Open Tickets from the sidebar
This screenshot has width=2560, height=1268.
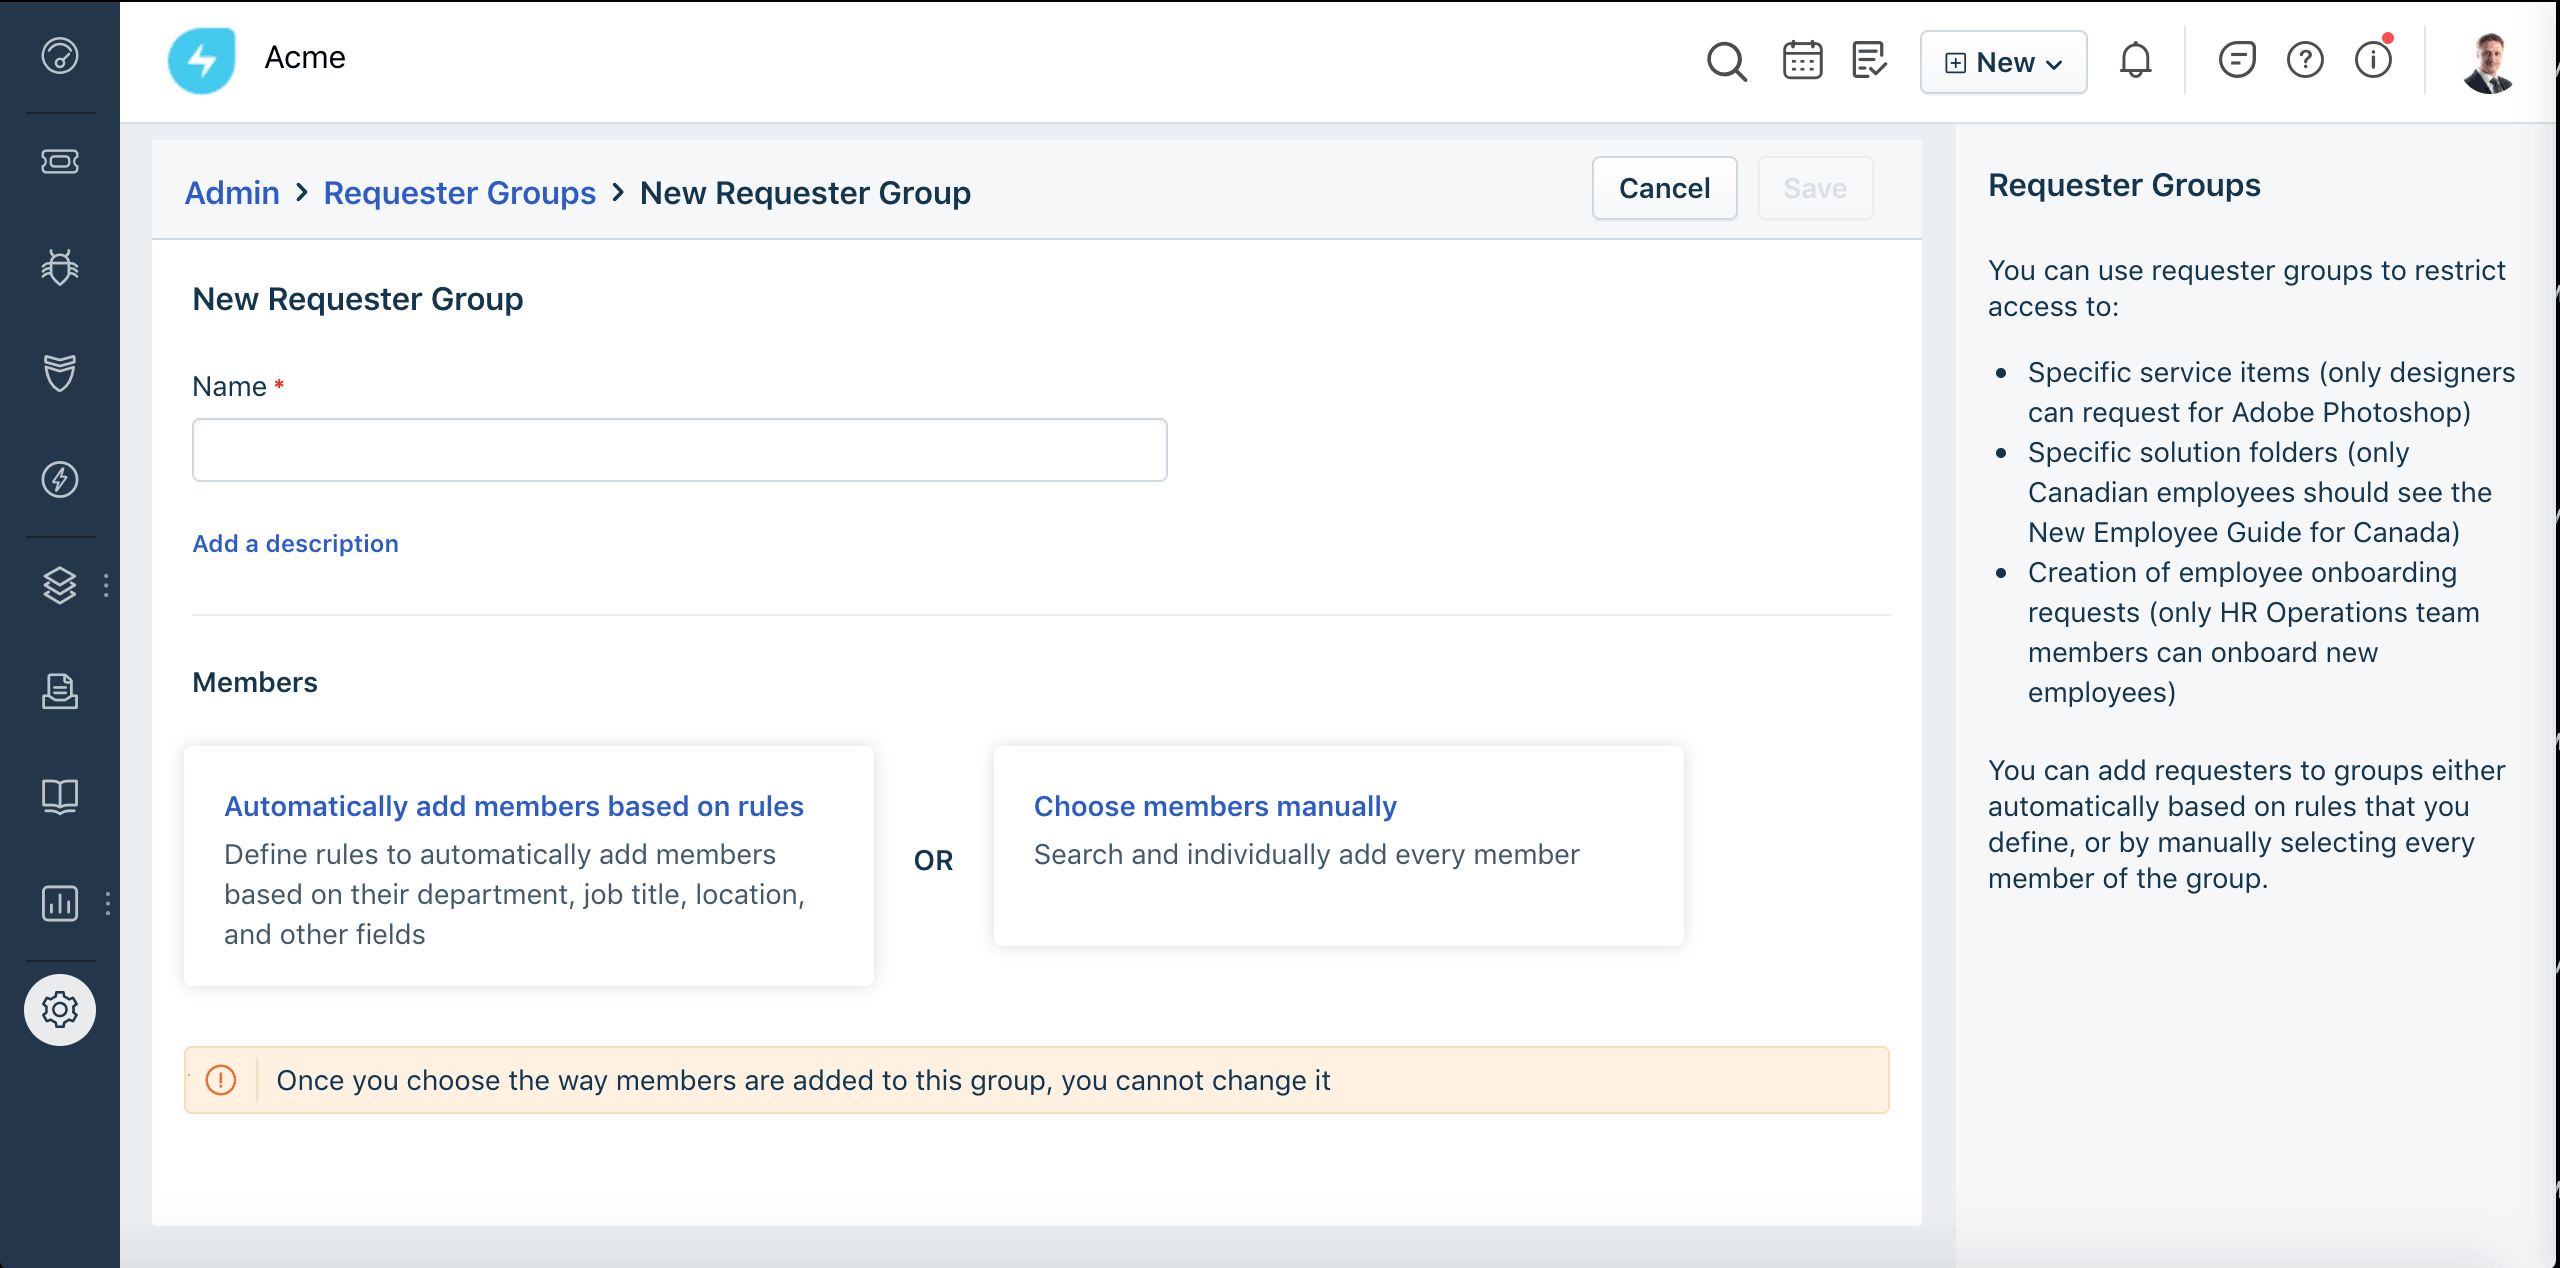tap(60, 161)
